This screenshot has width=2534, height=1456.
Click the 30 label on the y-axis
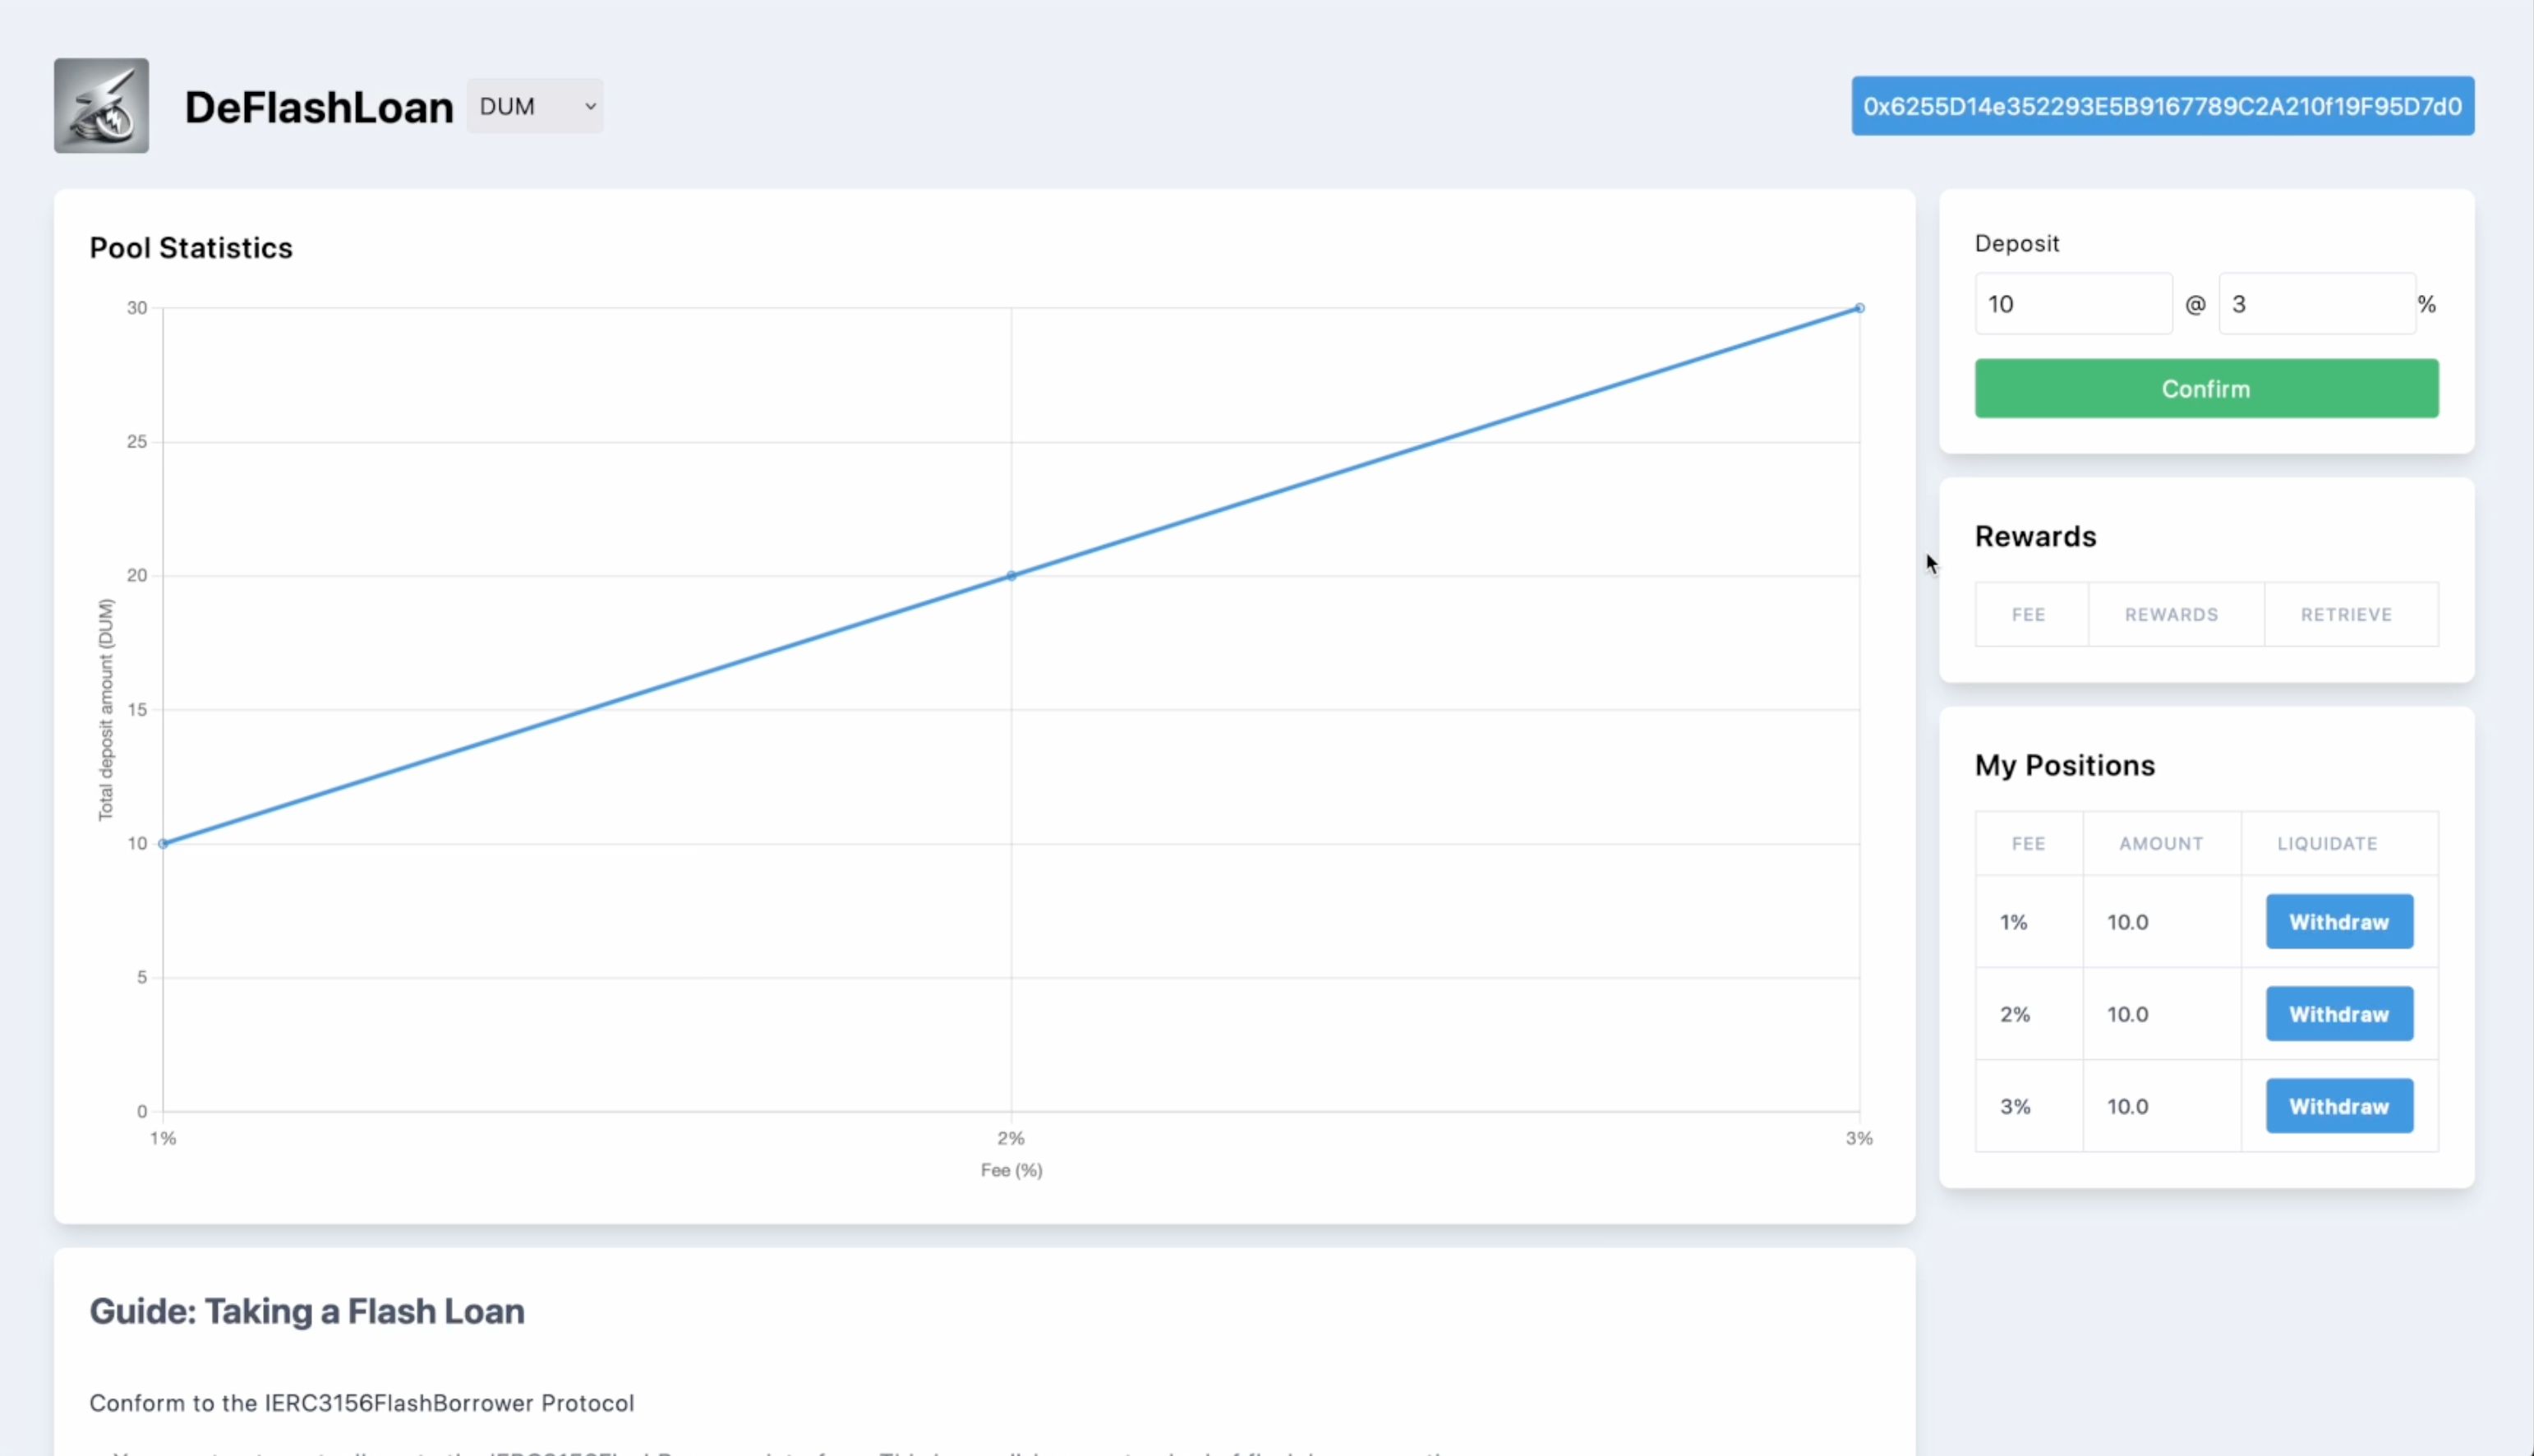click(137, 308)
